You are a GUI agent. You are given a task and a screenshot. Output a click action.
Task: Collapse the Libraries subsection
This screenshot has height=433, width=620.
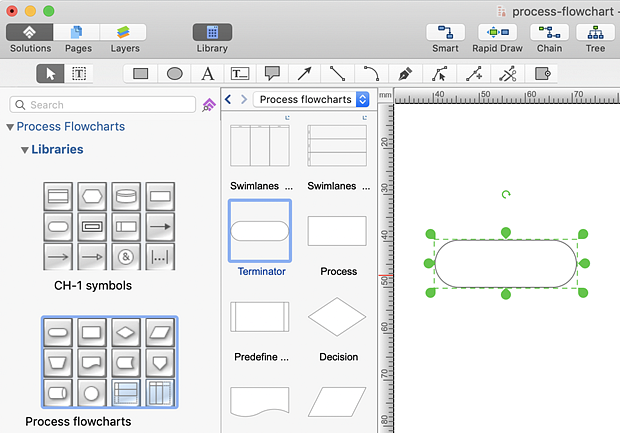coord(24,150)
